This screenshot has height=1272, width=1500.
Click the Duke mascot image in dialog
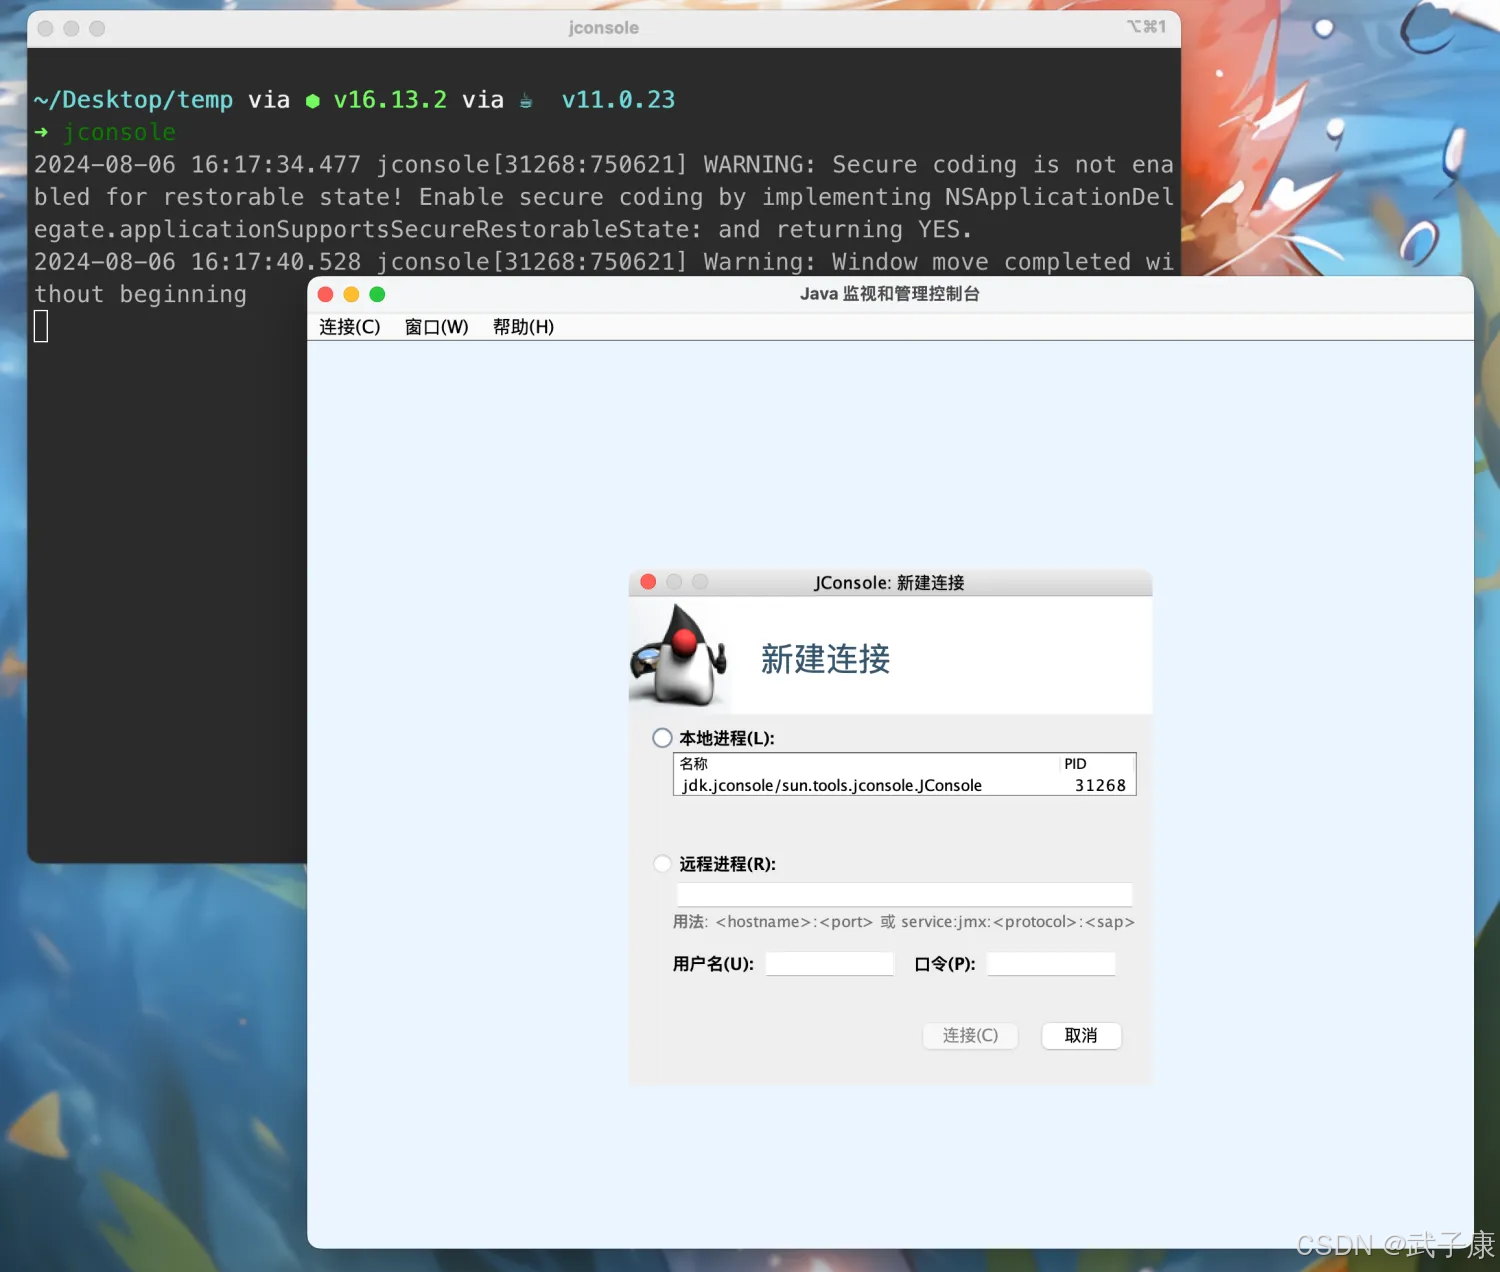(x=678, y=655)
